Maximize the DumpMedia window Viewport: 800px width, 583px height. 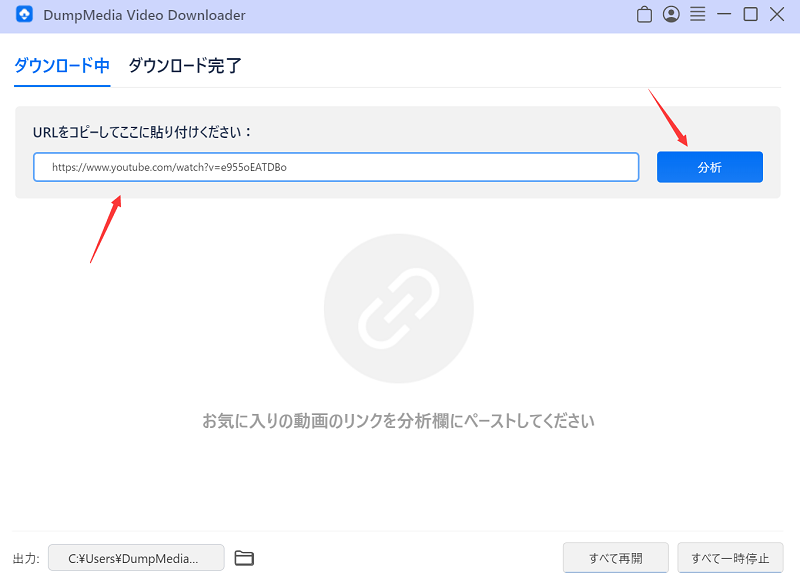tap(751, 15)
